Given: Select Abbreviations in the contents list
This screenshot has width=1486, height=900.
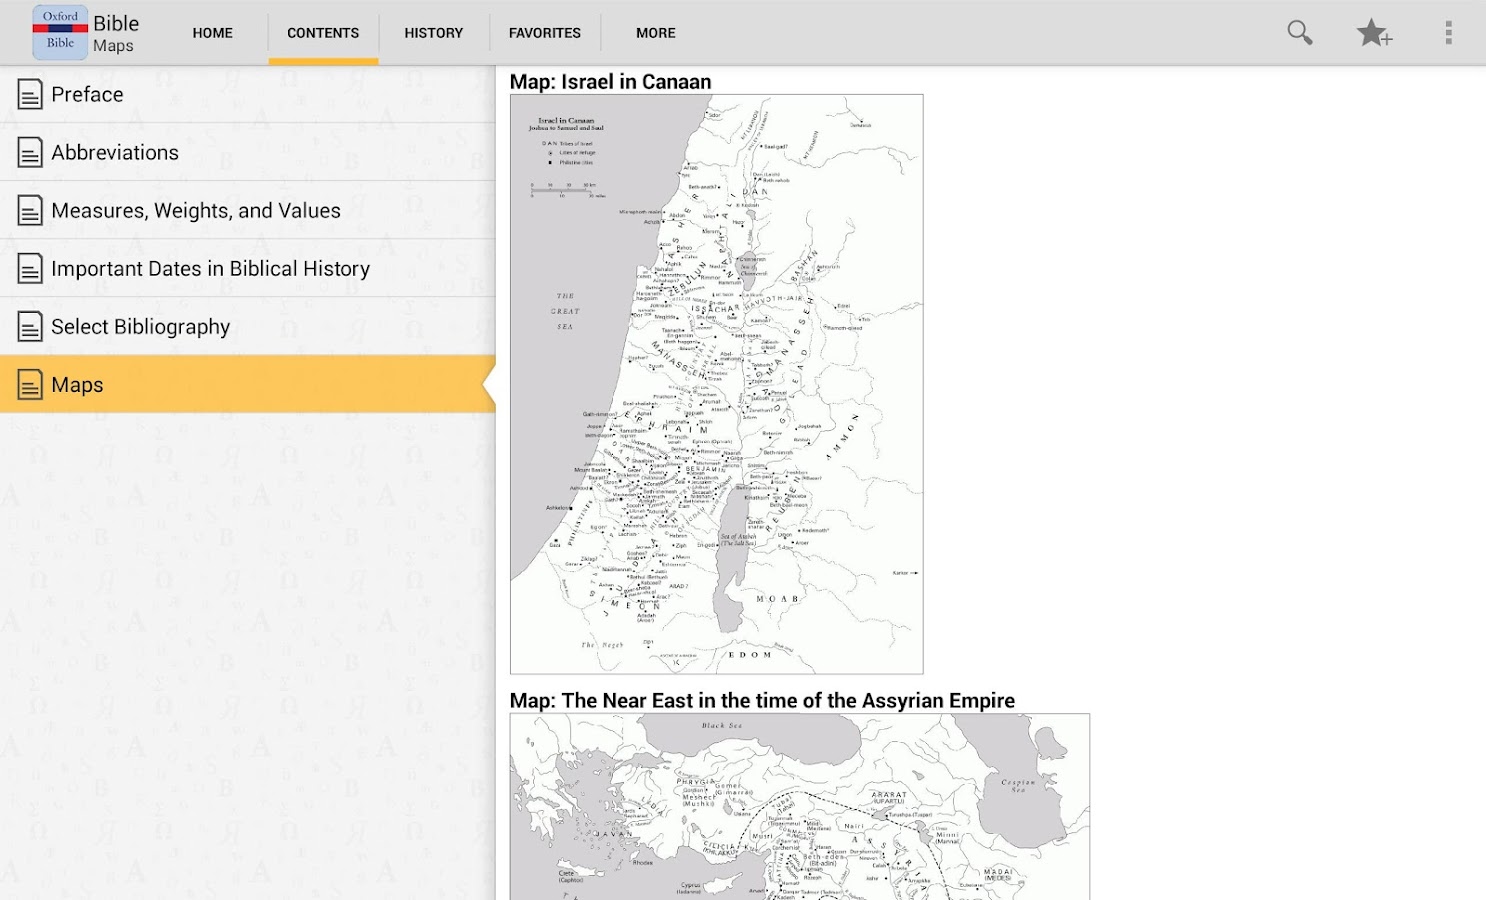Looking at the screenshot, I should coord(248,153).
